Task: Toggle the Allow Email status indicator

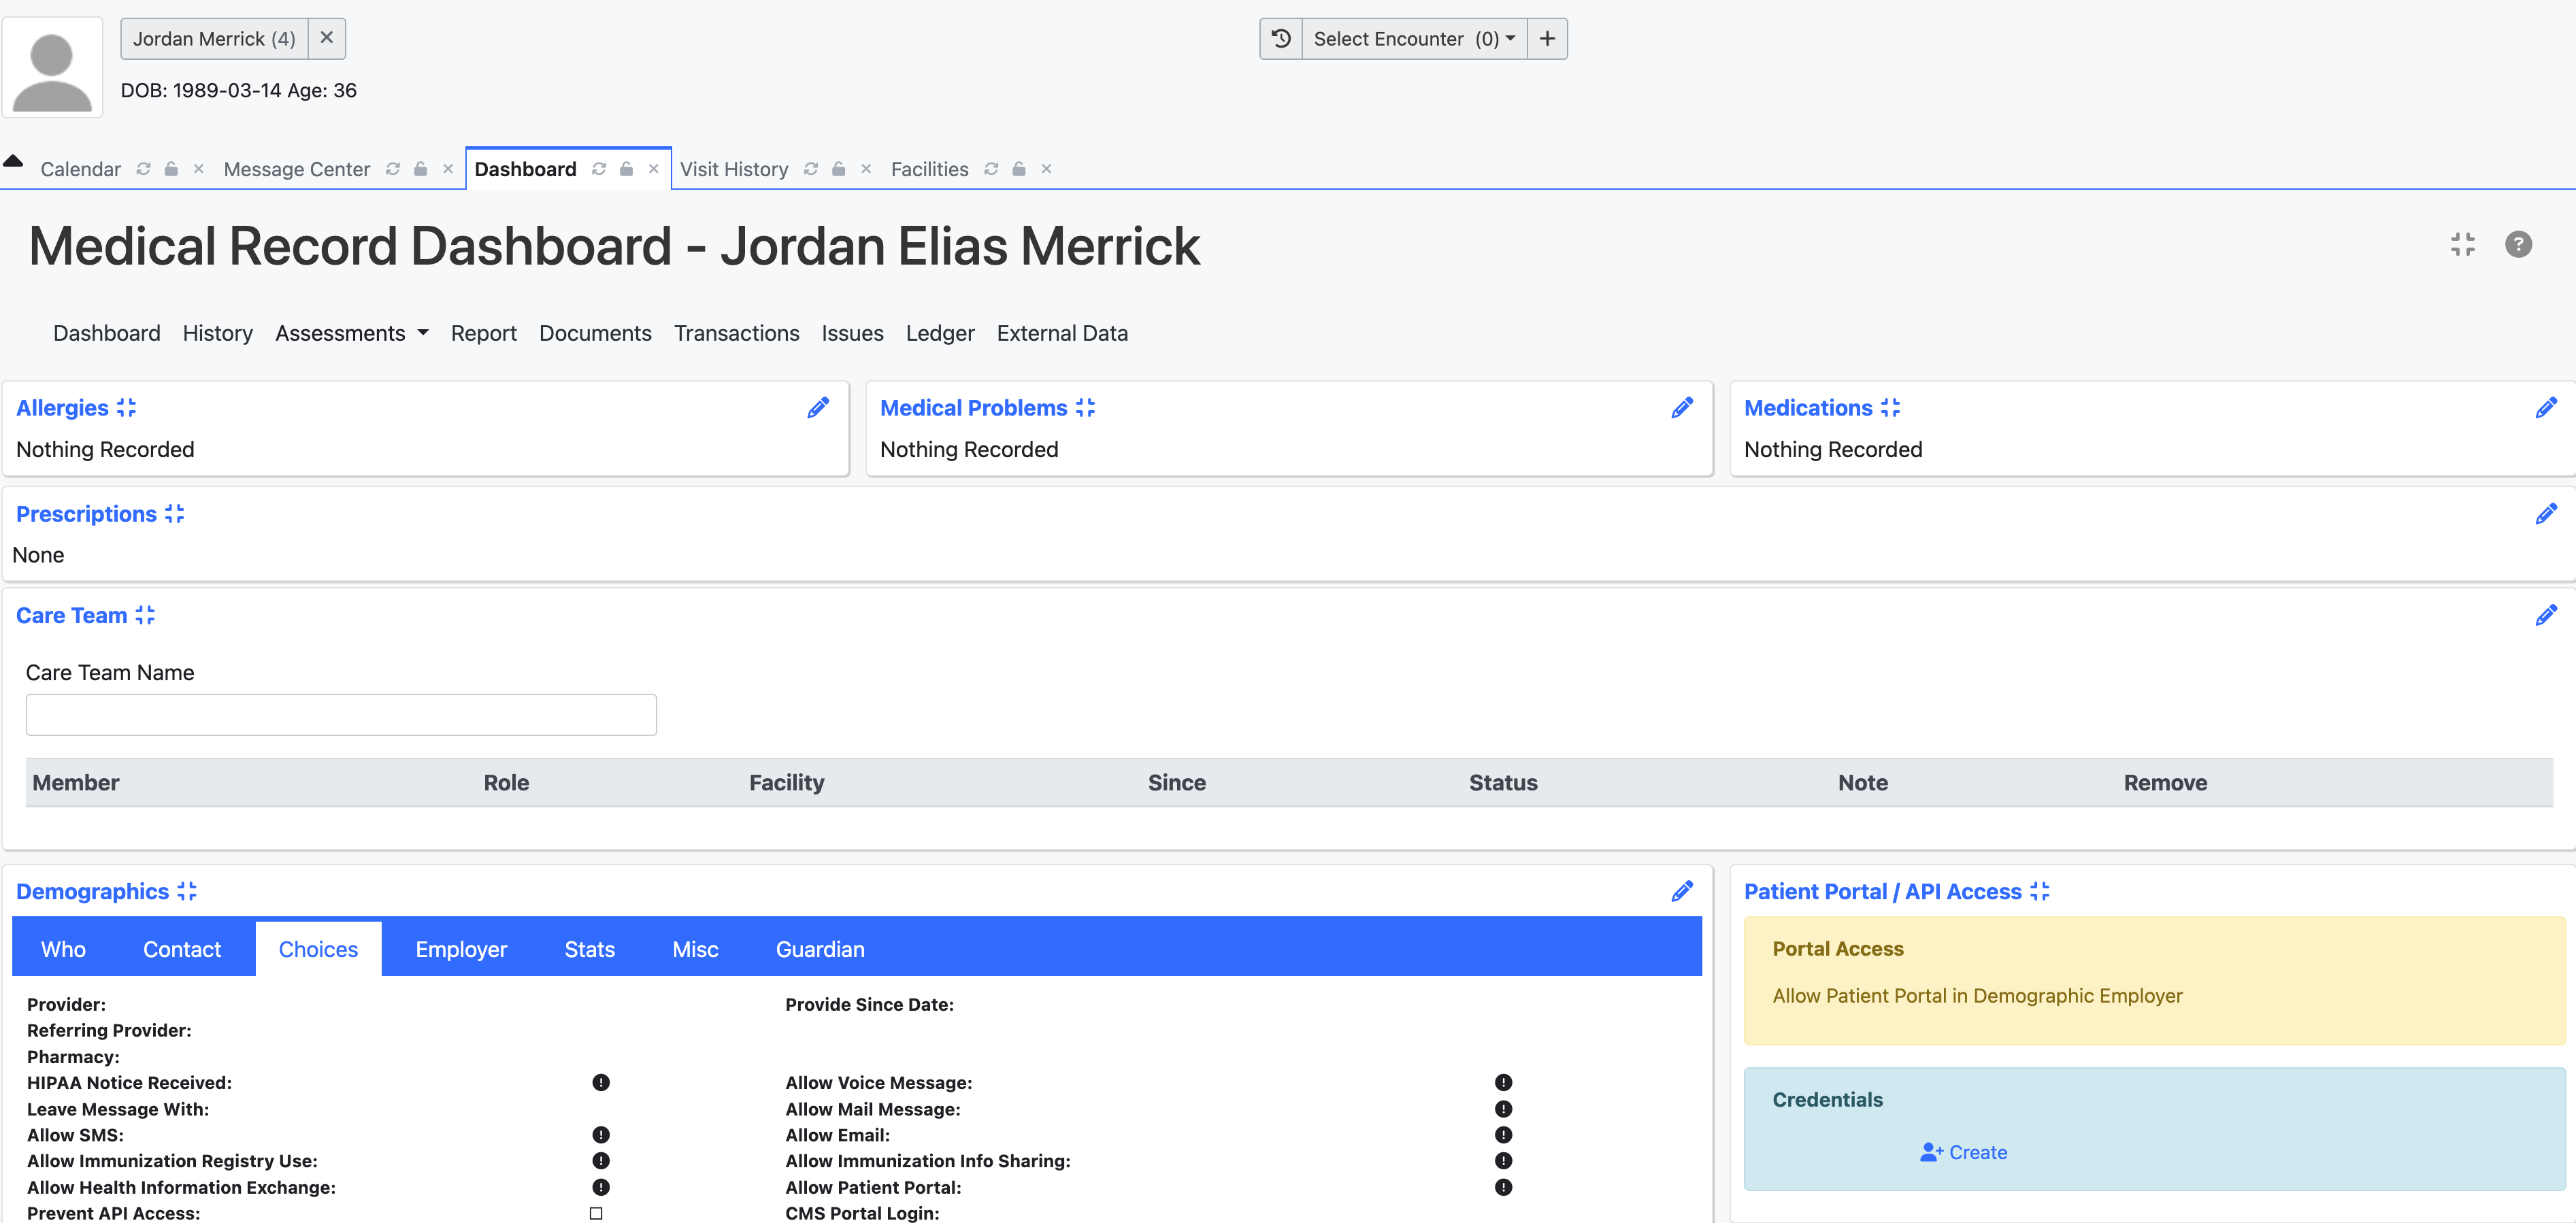Action: point(1502,1134)
